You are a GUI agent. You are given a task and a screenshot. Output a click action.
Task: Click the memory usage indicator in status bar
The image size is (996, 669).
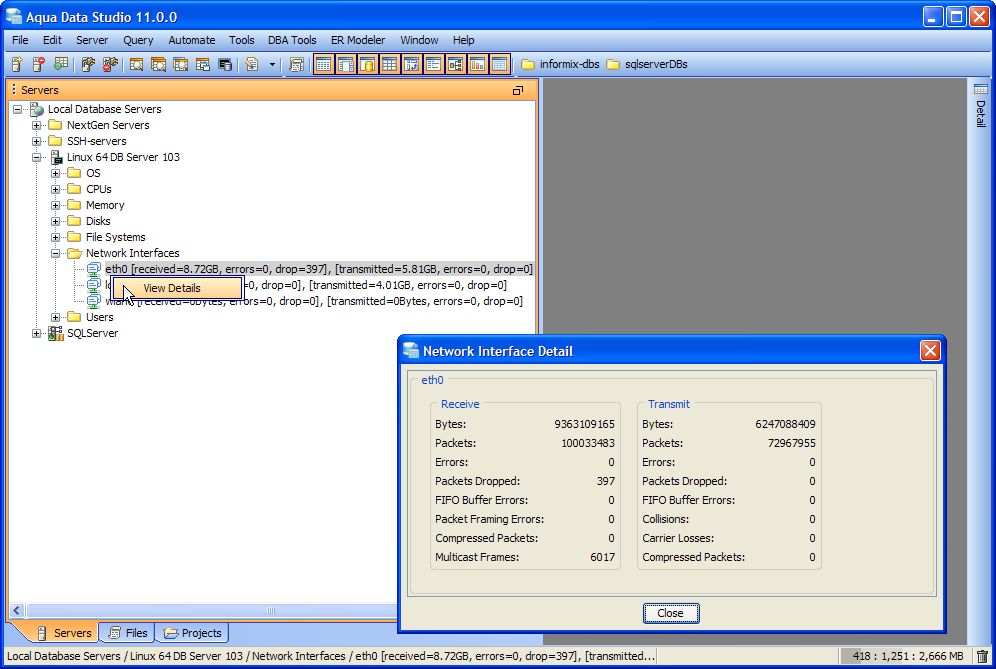tap(908, 656)
